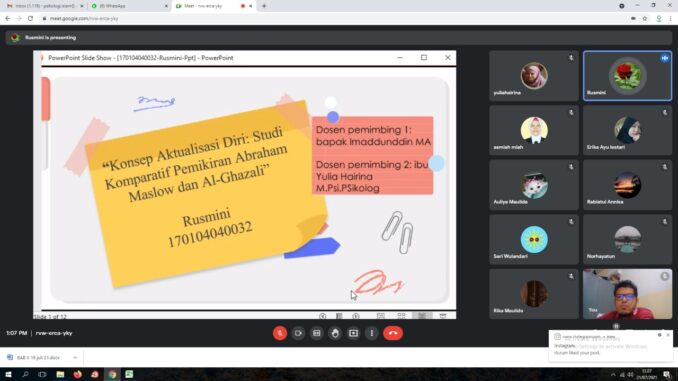
Task: Toggle the red microphone mute button
Action: (x=280, y=333)
